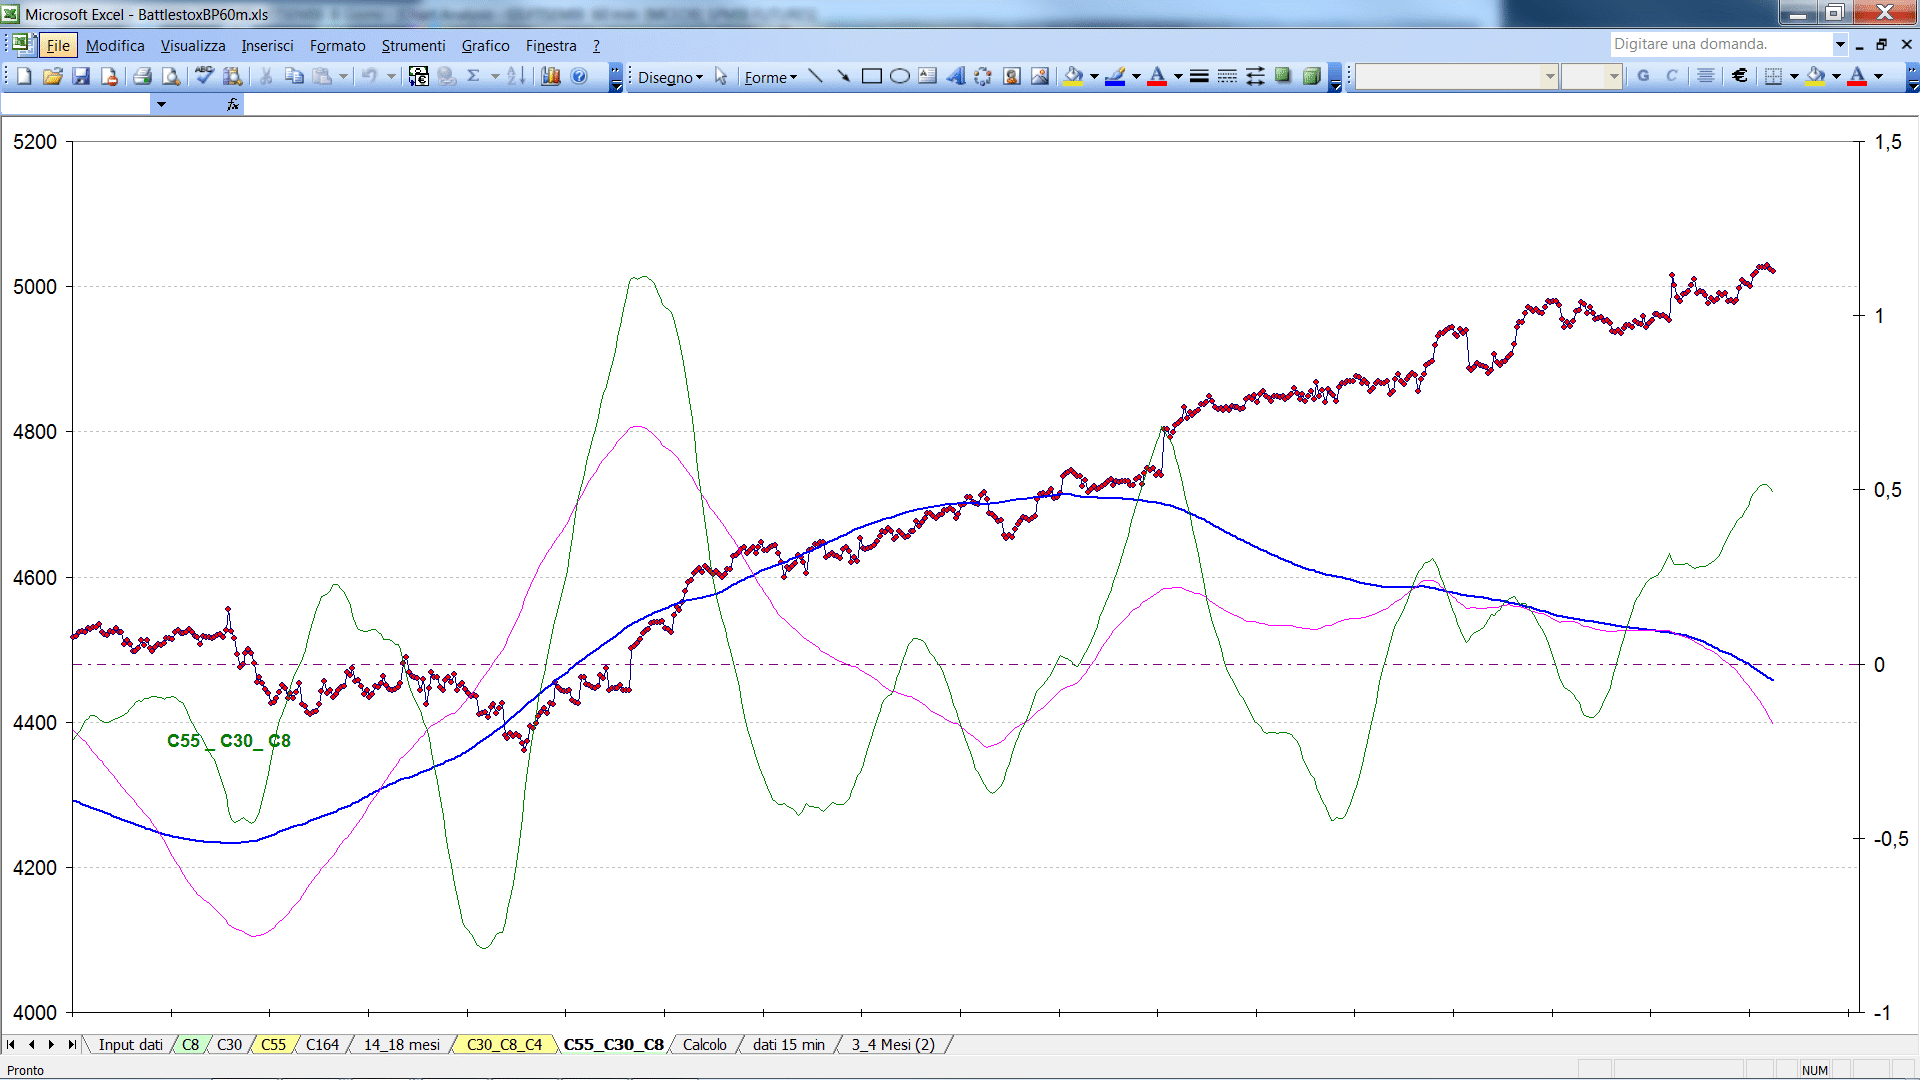This screenshot has height=1080, width=1920.
Task: Select the Rectangle shape tool
Action: 871,76
